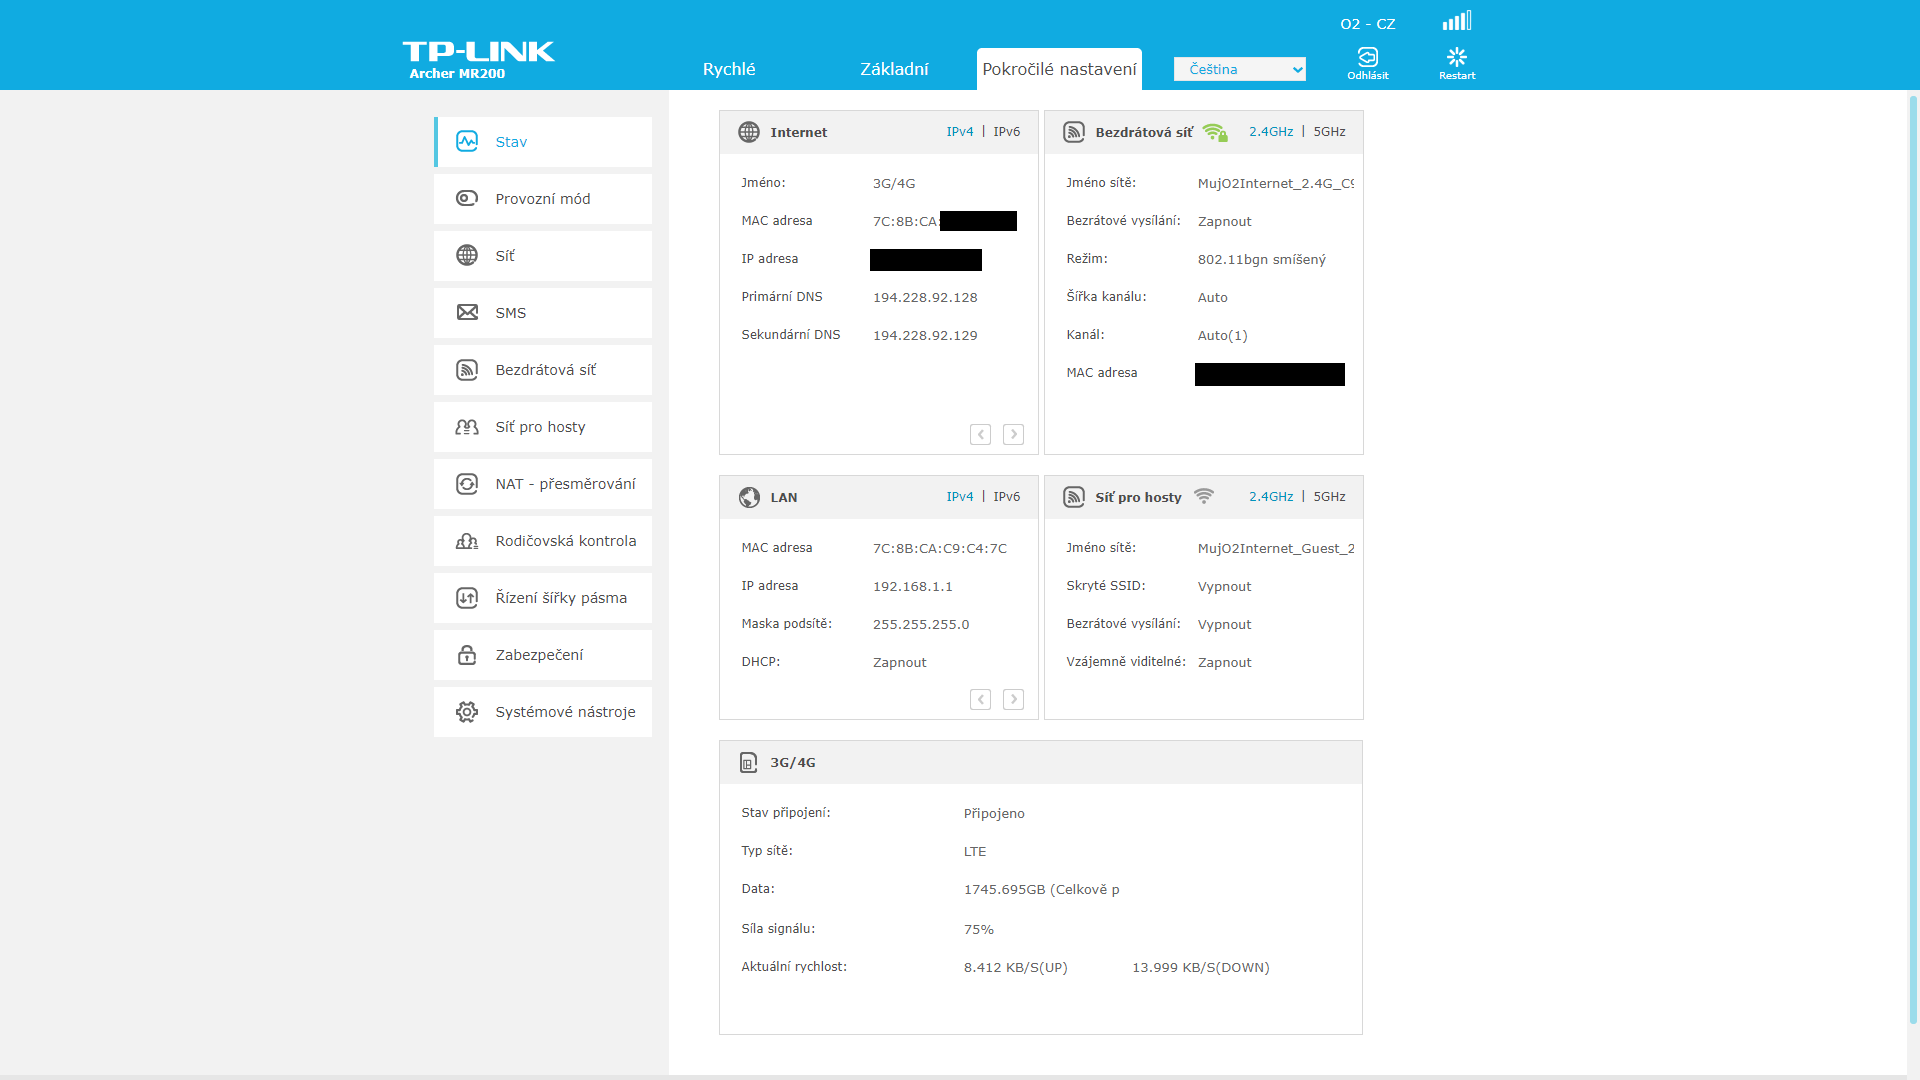Switch Síť pro hosty to 5GHz
The height and width of the screenshot is (1080, 1920).
point(1329,497)
